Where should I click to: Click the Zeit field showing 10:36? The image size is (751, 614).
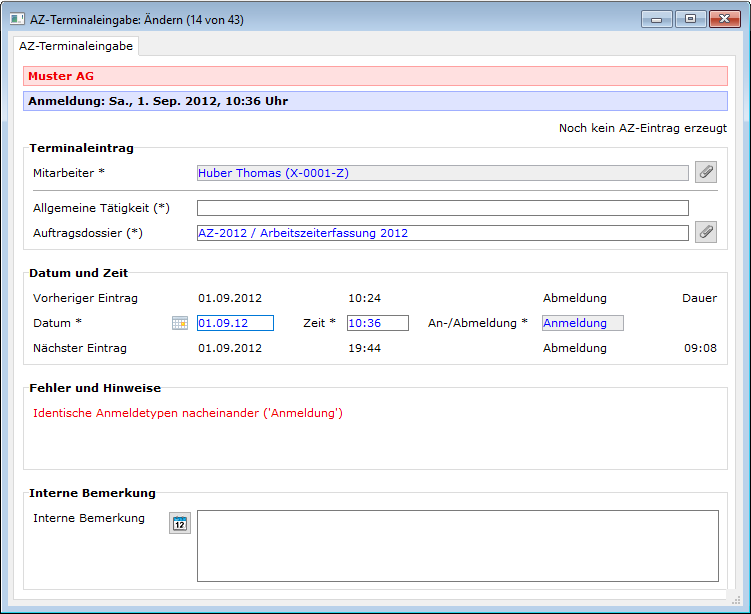tap(377, 323)
